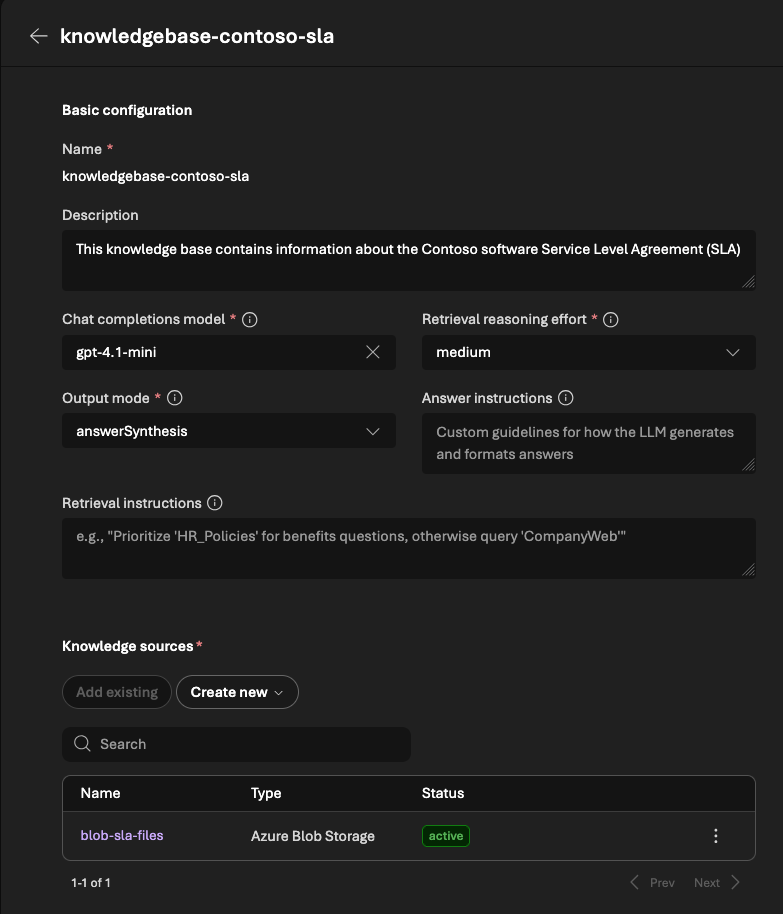The width and height of the screenshot is (783, 914).
Task: Open the blob-sla-files row options menu
Action: point(715,836)
